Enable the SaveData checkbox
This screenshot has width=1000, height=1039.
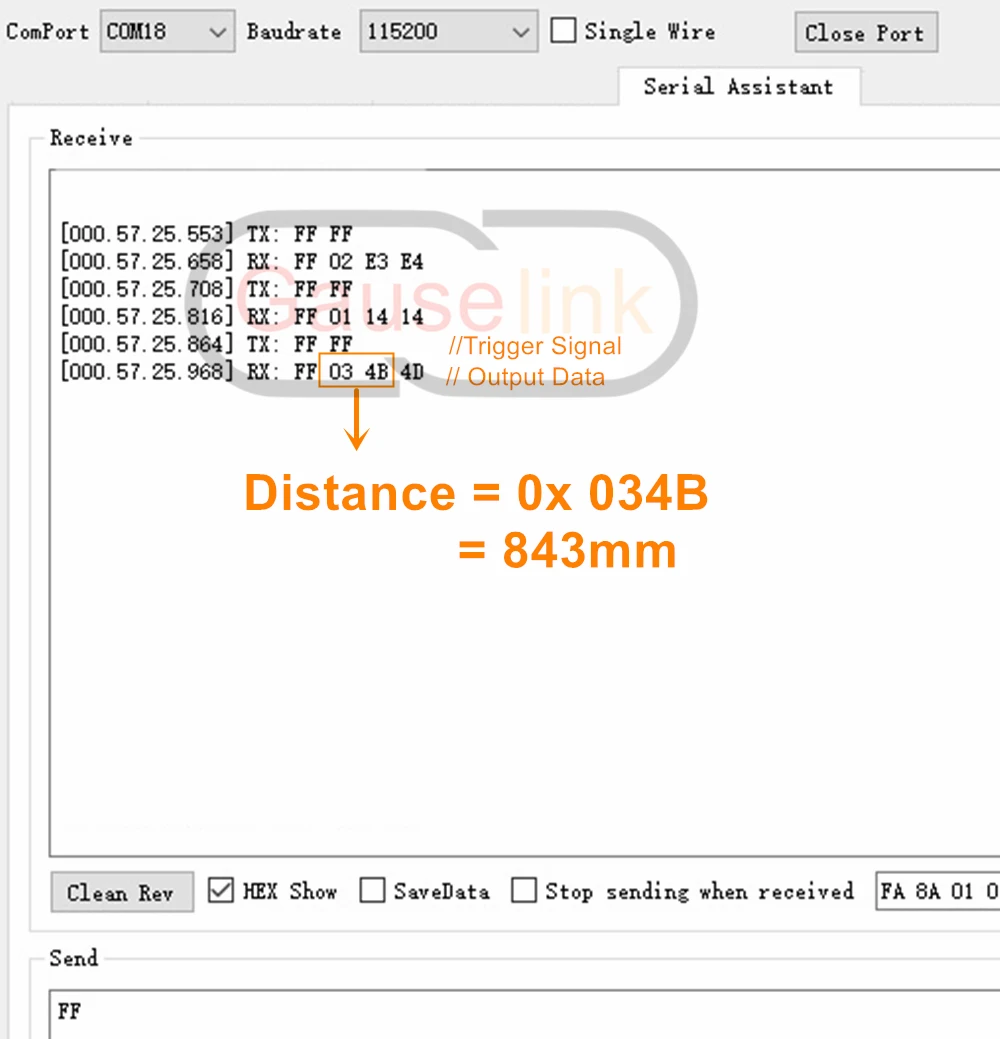372,891
